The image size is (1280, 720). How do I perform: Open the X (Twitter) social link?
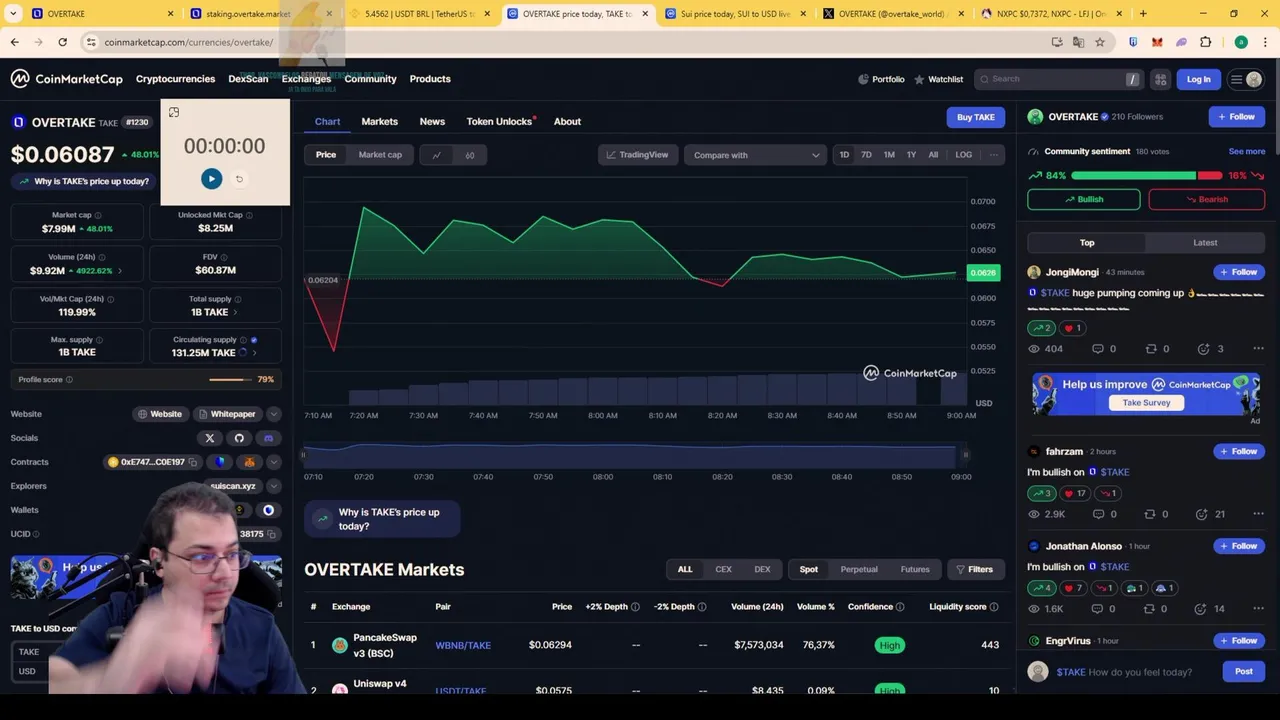coord(210,438)
